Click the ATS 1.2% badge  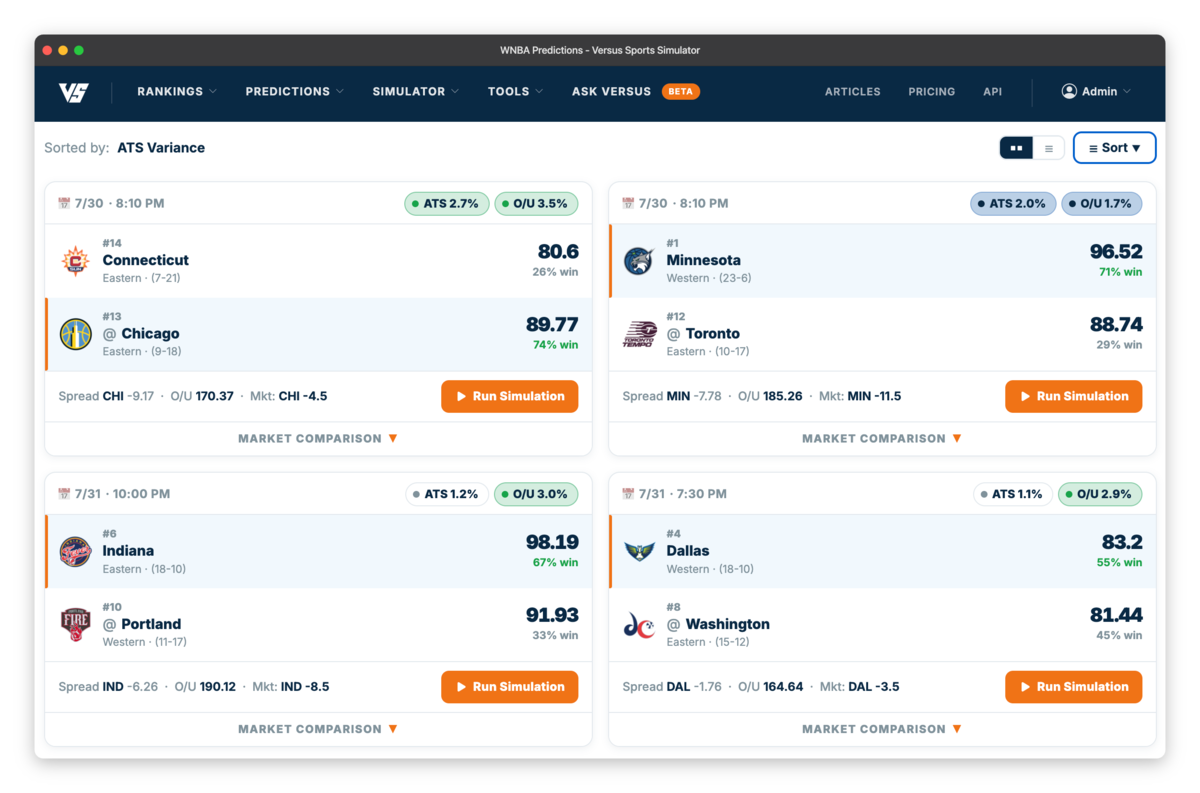[x=447, y=494]
